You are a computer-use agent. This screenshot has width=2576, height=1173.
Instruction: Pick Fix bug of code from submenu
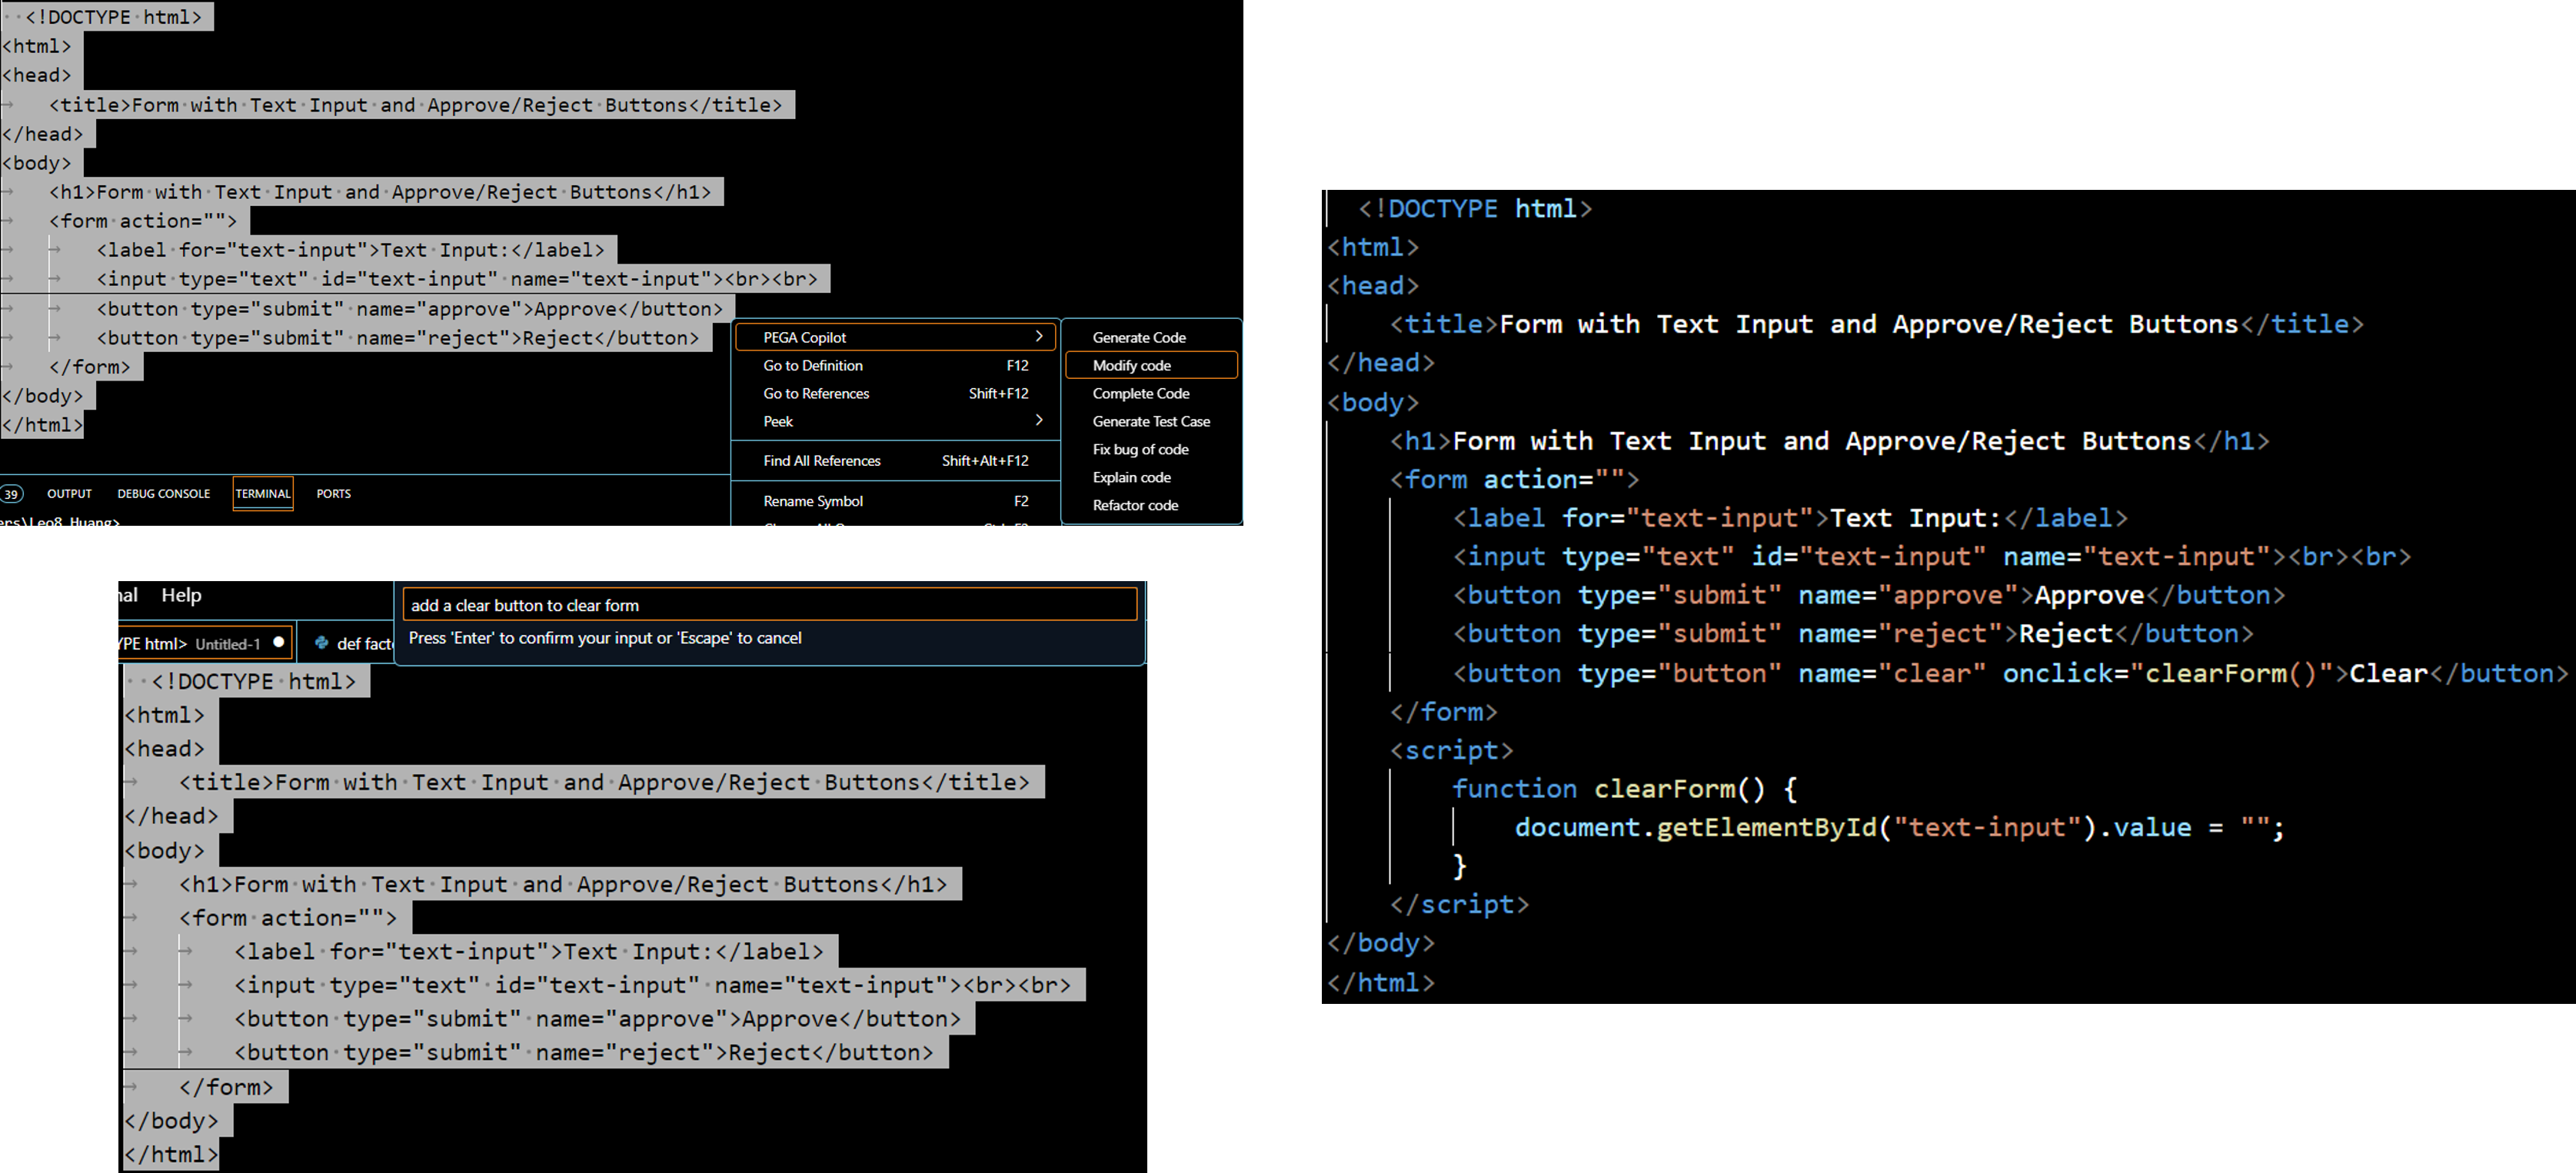pos(1151,449)
